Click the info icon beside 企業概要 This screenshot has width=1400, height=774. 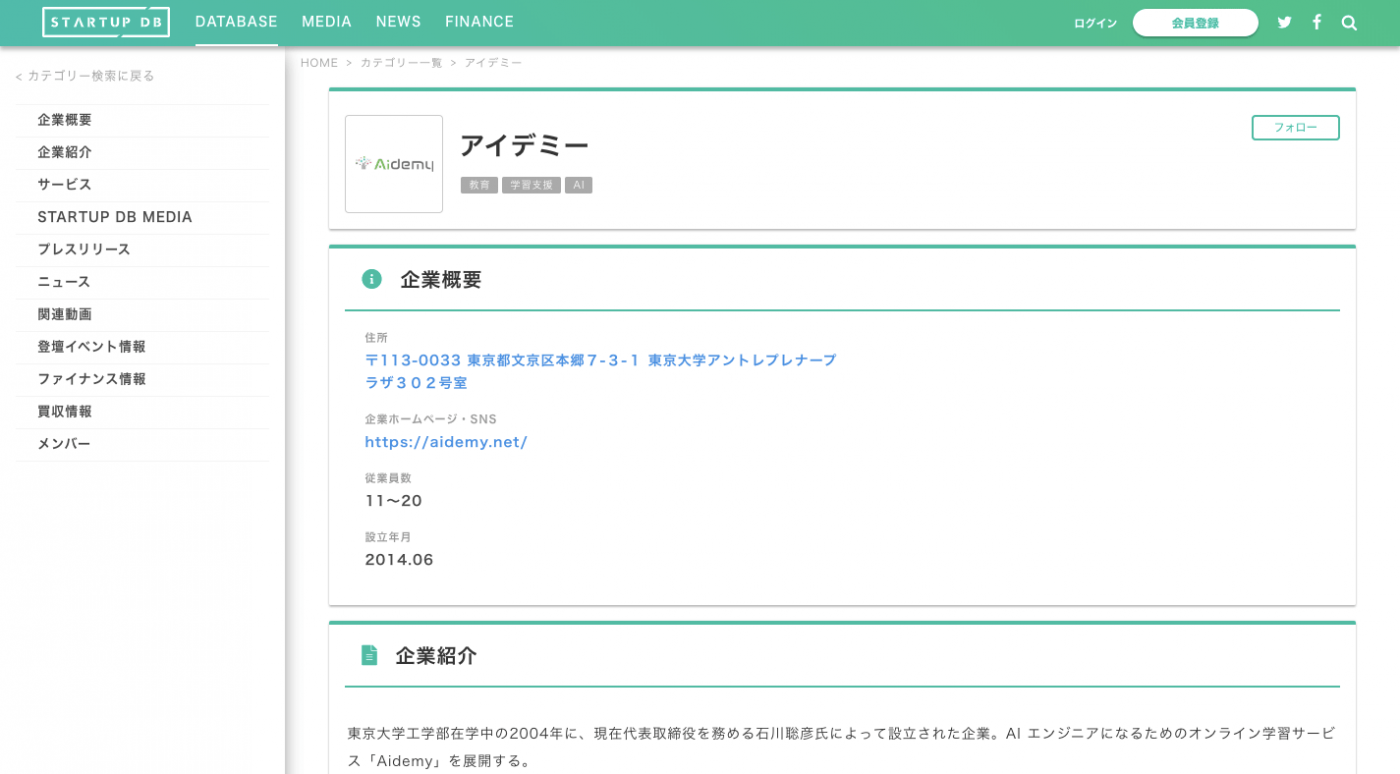pyautogui.click(x=372, y=279)
